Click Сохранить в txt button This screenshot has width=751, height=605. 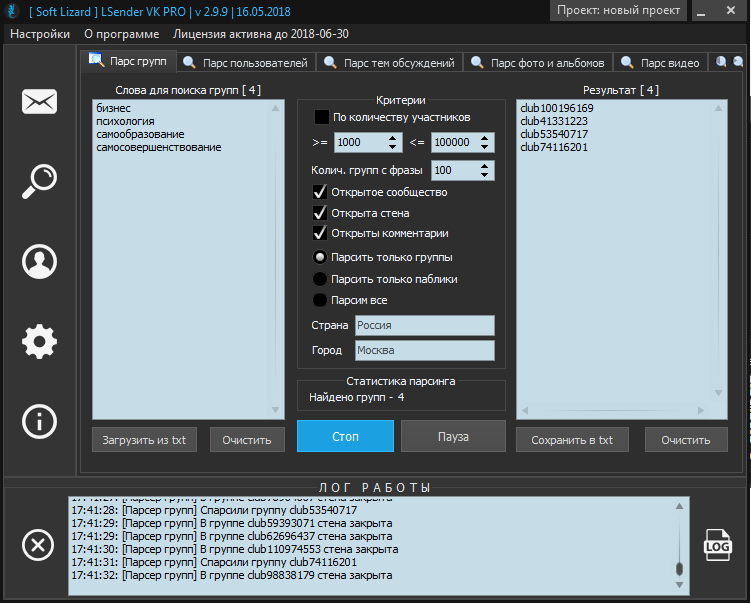click(572, 440)
